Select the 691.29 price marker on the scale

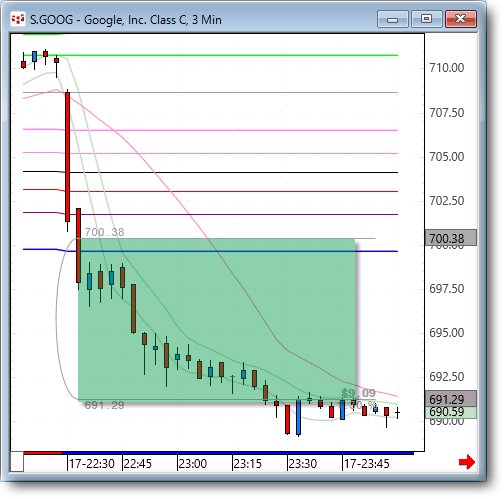point(451,399)
